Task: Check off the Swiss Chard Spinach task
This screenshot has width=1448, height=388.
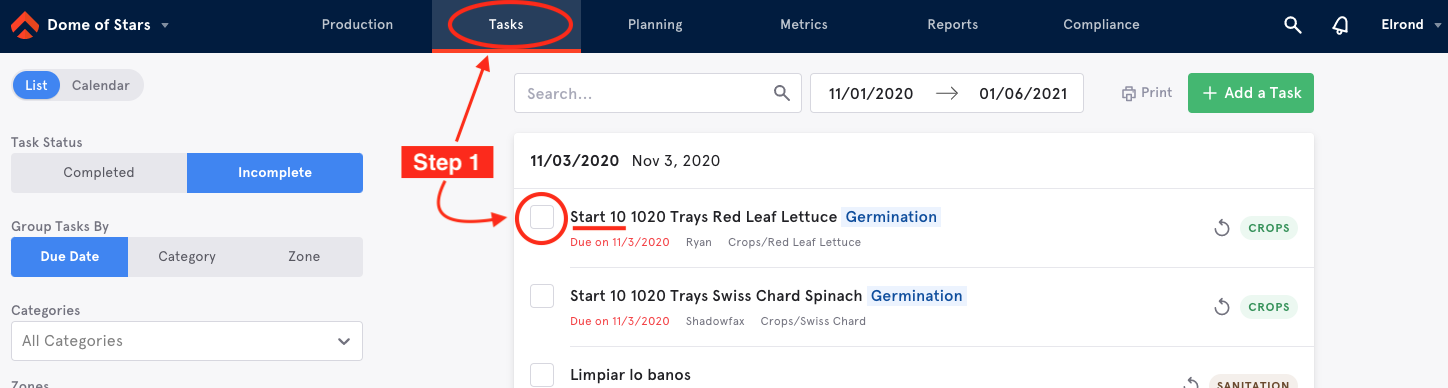Action: tap(542, 296)
